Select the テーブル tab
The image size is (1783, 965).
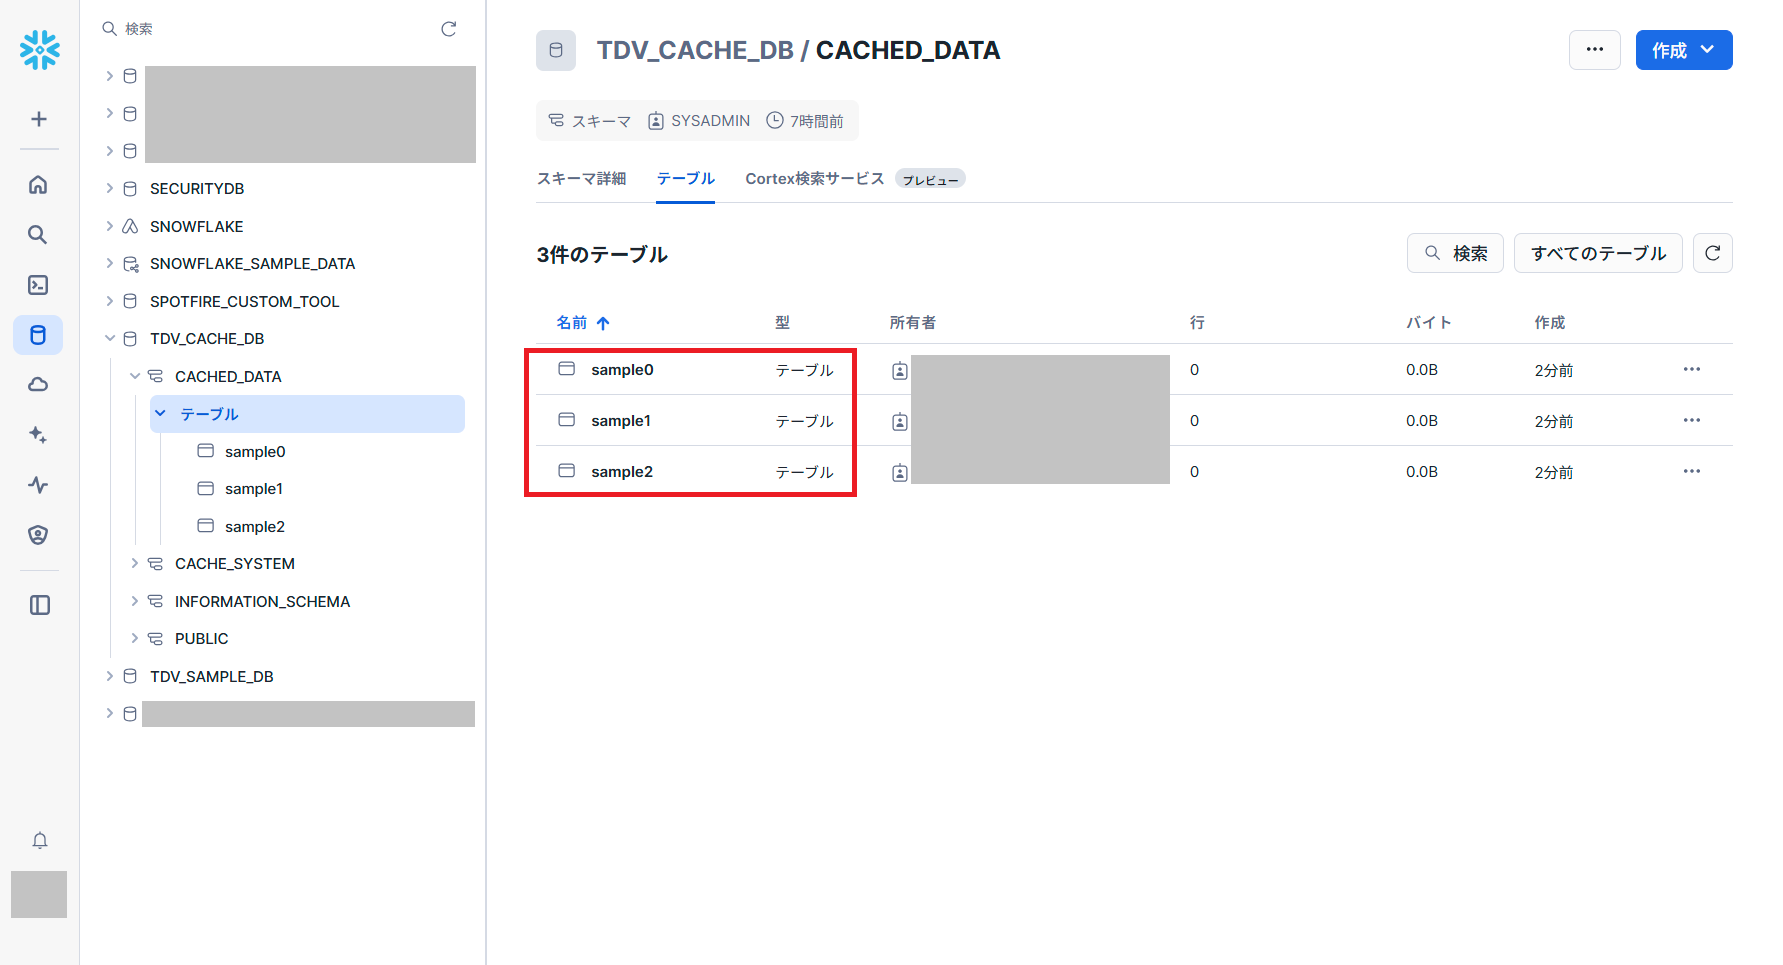coord(686,179)
